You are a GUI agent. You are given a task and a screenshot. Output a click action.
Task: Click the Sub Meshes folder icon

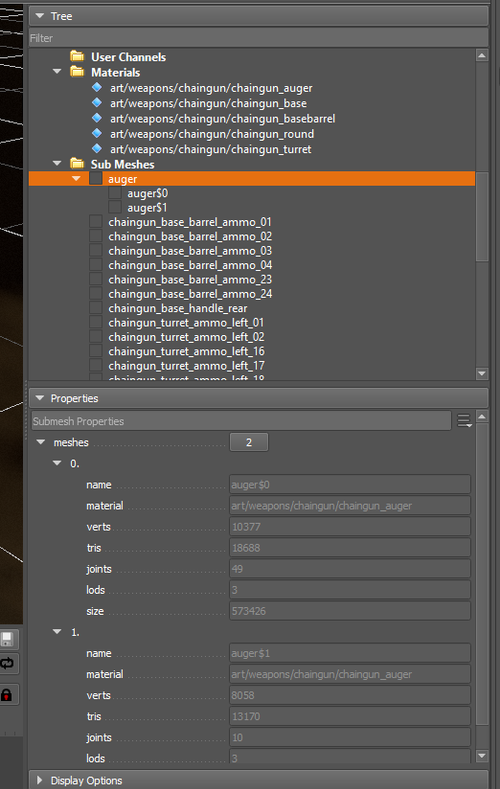pyautogui.click(x=77, y=164)
